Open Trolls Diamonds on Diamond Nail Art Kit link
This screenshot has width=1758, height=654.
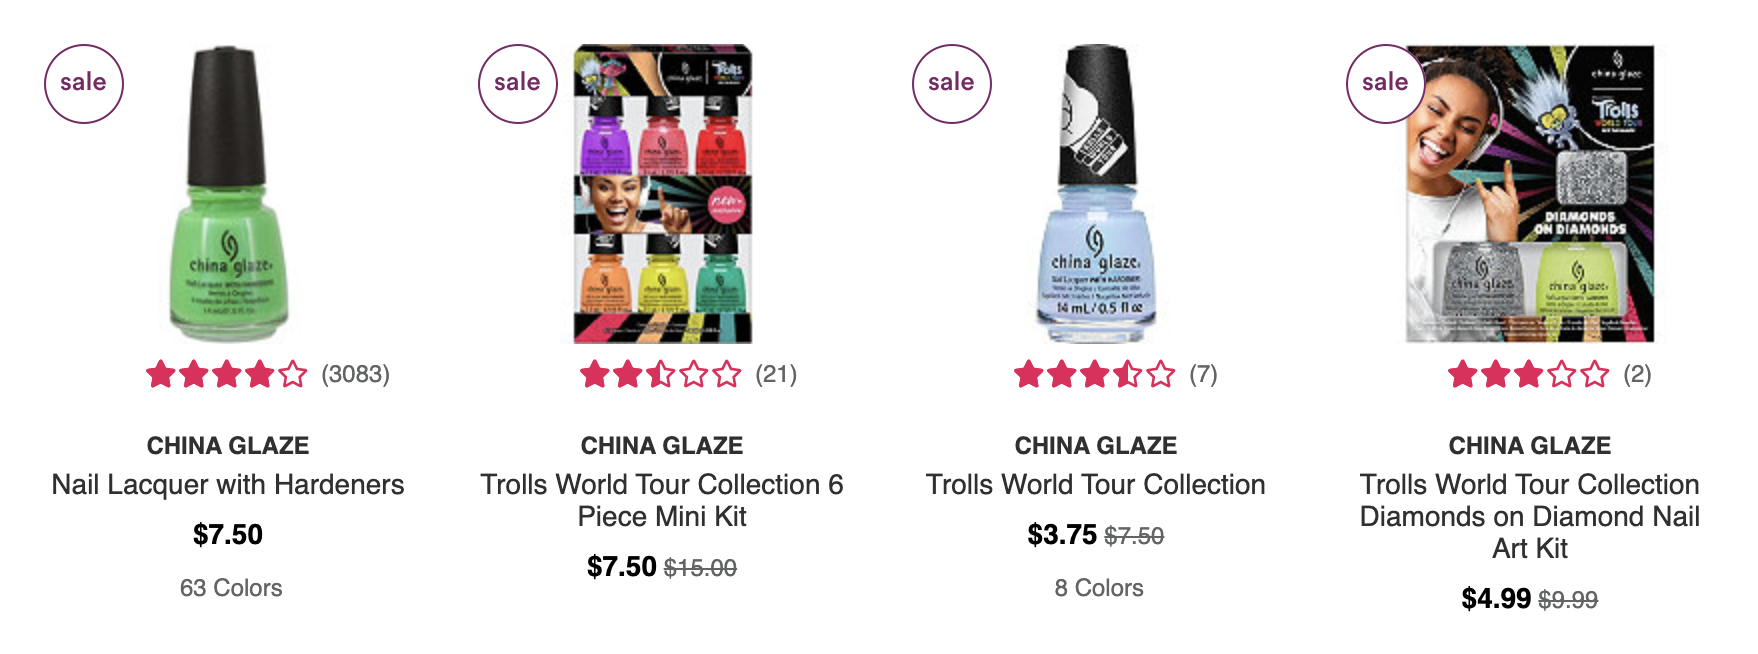pos(1530,517)
